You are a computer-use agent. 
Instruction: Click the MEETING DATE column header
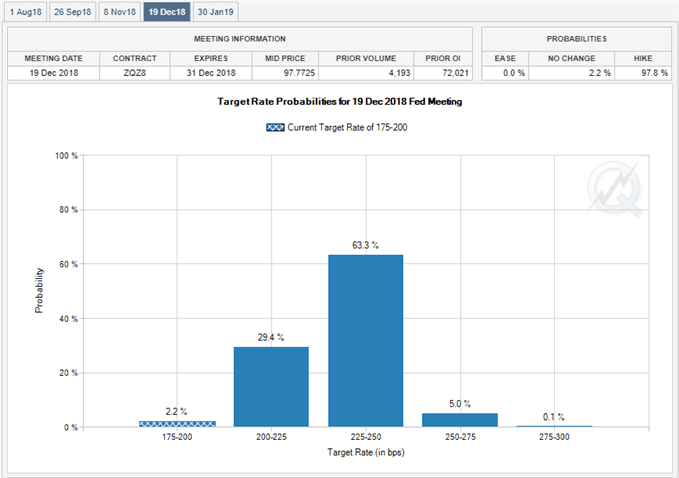(x=53, y=58)
